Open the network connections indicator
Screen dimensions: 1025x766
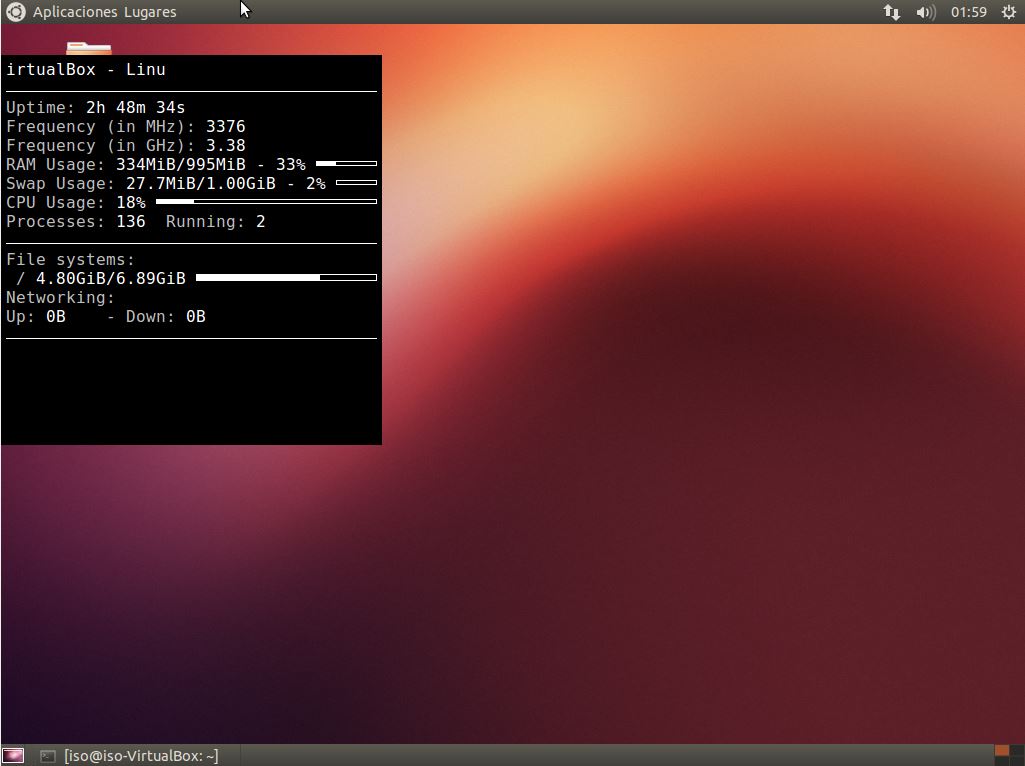[891, 12]
